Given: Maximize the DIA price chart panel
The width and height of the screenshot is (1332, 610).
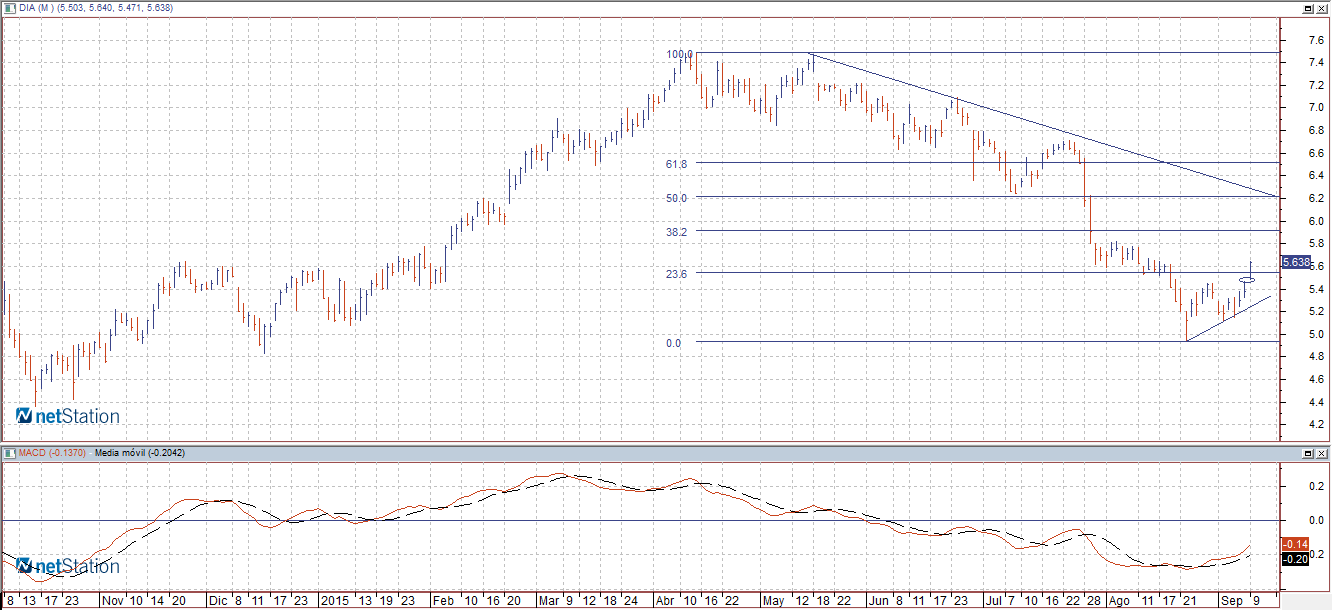Looking at the screenshot, I should pos(1307,7).
